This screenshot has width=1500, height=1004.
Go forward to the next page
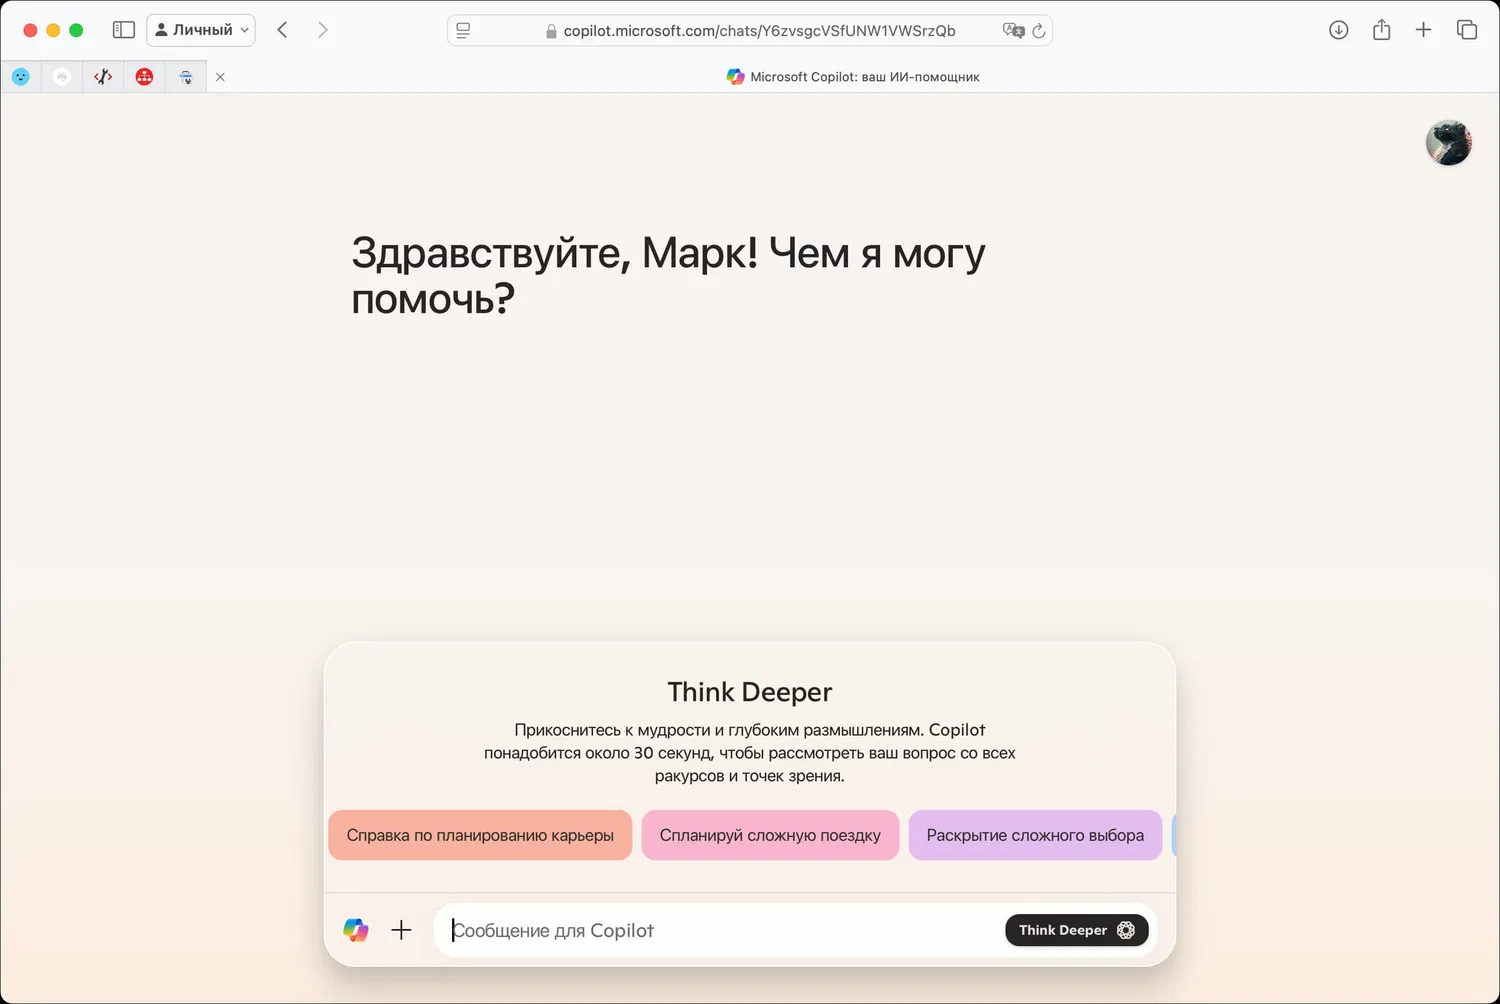click(322, 30)
